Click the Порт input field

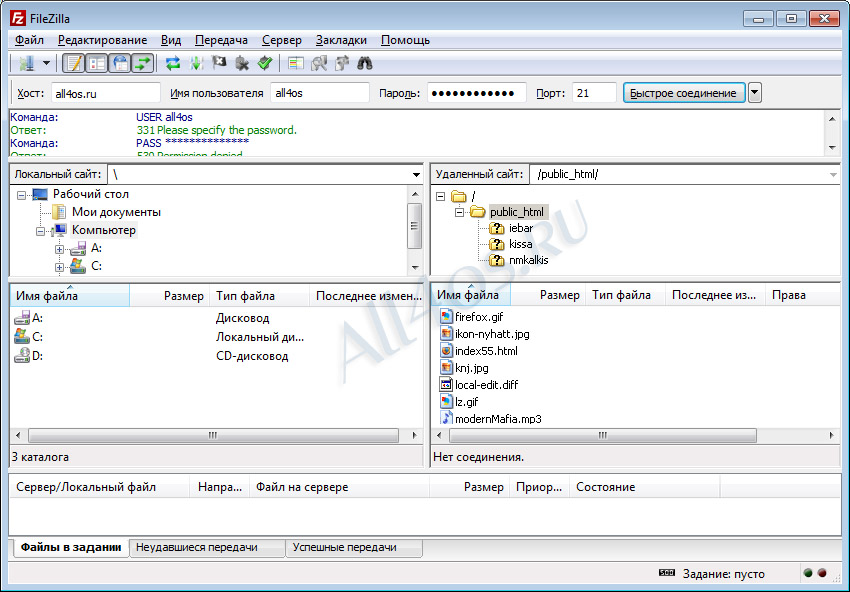[594, 93]
